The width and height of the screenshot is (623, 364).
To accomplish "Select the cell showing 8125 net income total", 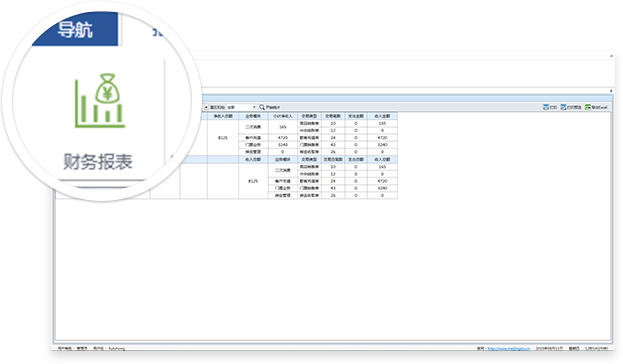I will [x=223, y=137].
